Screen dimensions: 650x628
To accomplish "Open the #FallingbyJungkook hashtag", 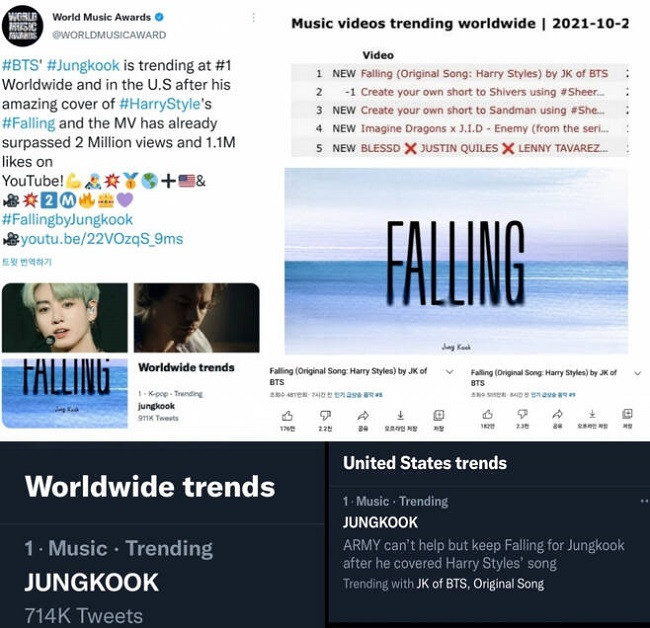I will 68,219.
